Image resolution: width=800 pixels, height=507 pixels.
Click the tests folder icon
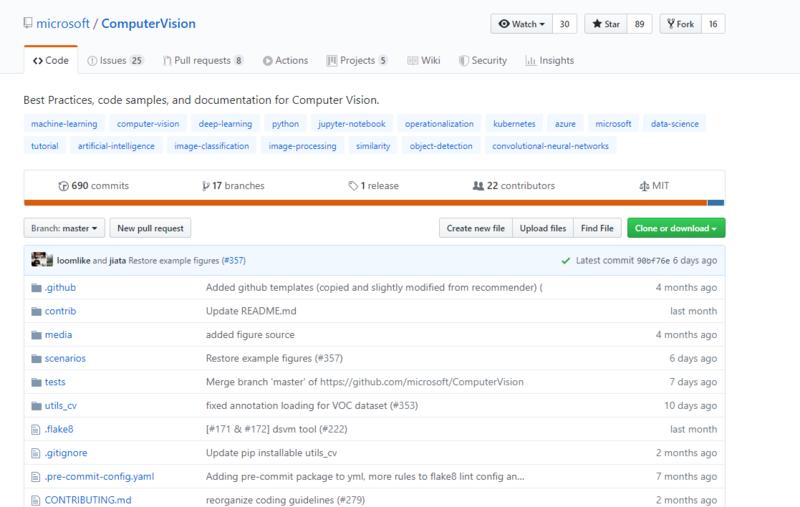coord(36,382)
